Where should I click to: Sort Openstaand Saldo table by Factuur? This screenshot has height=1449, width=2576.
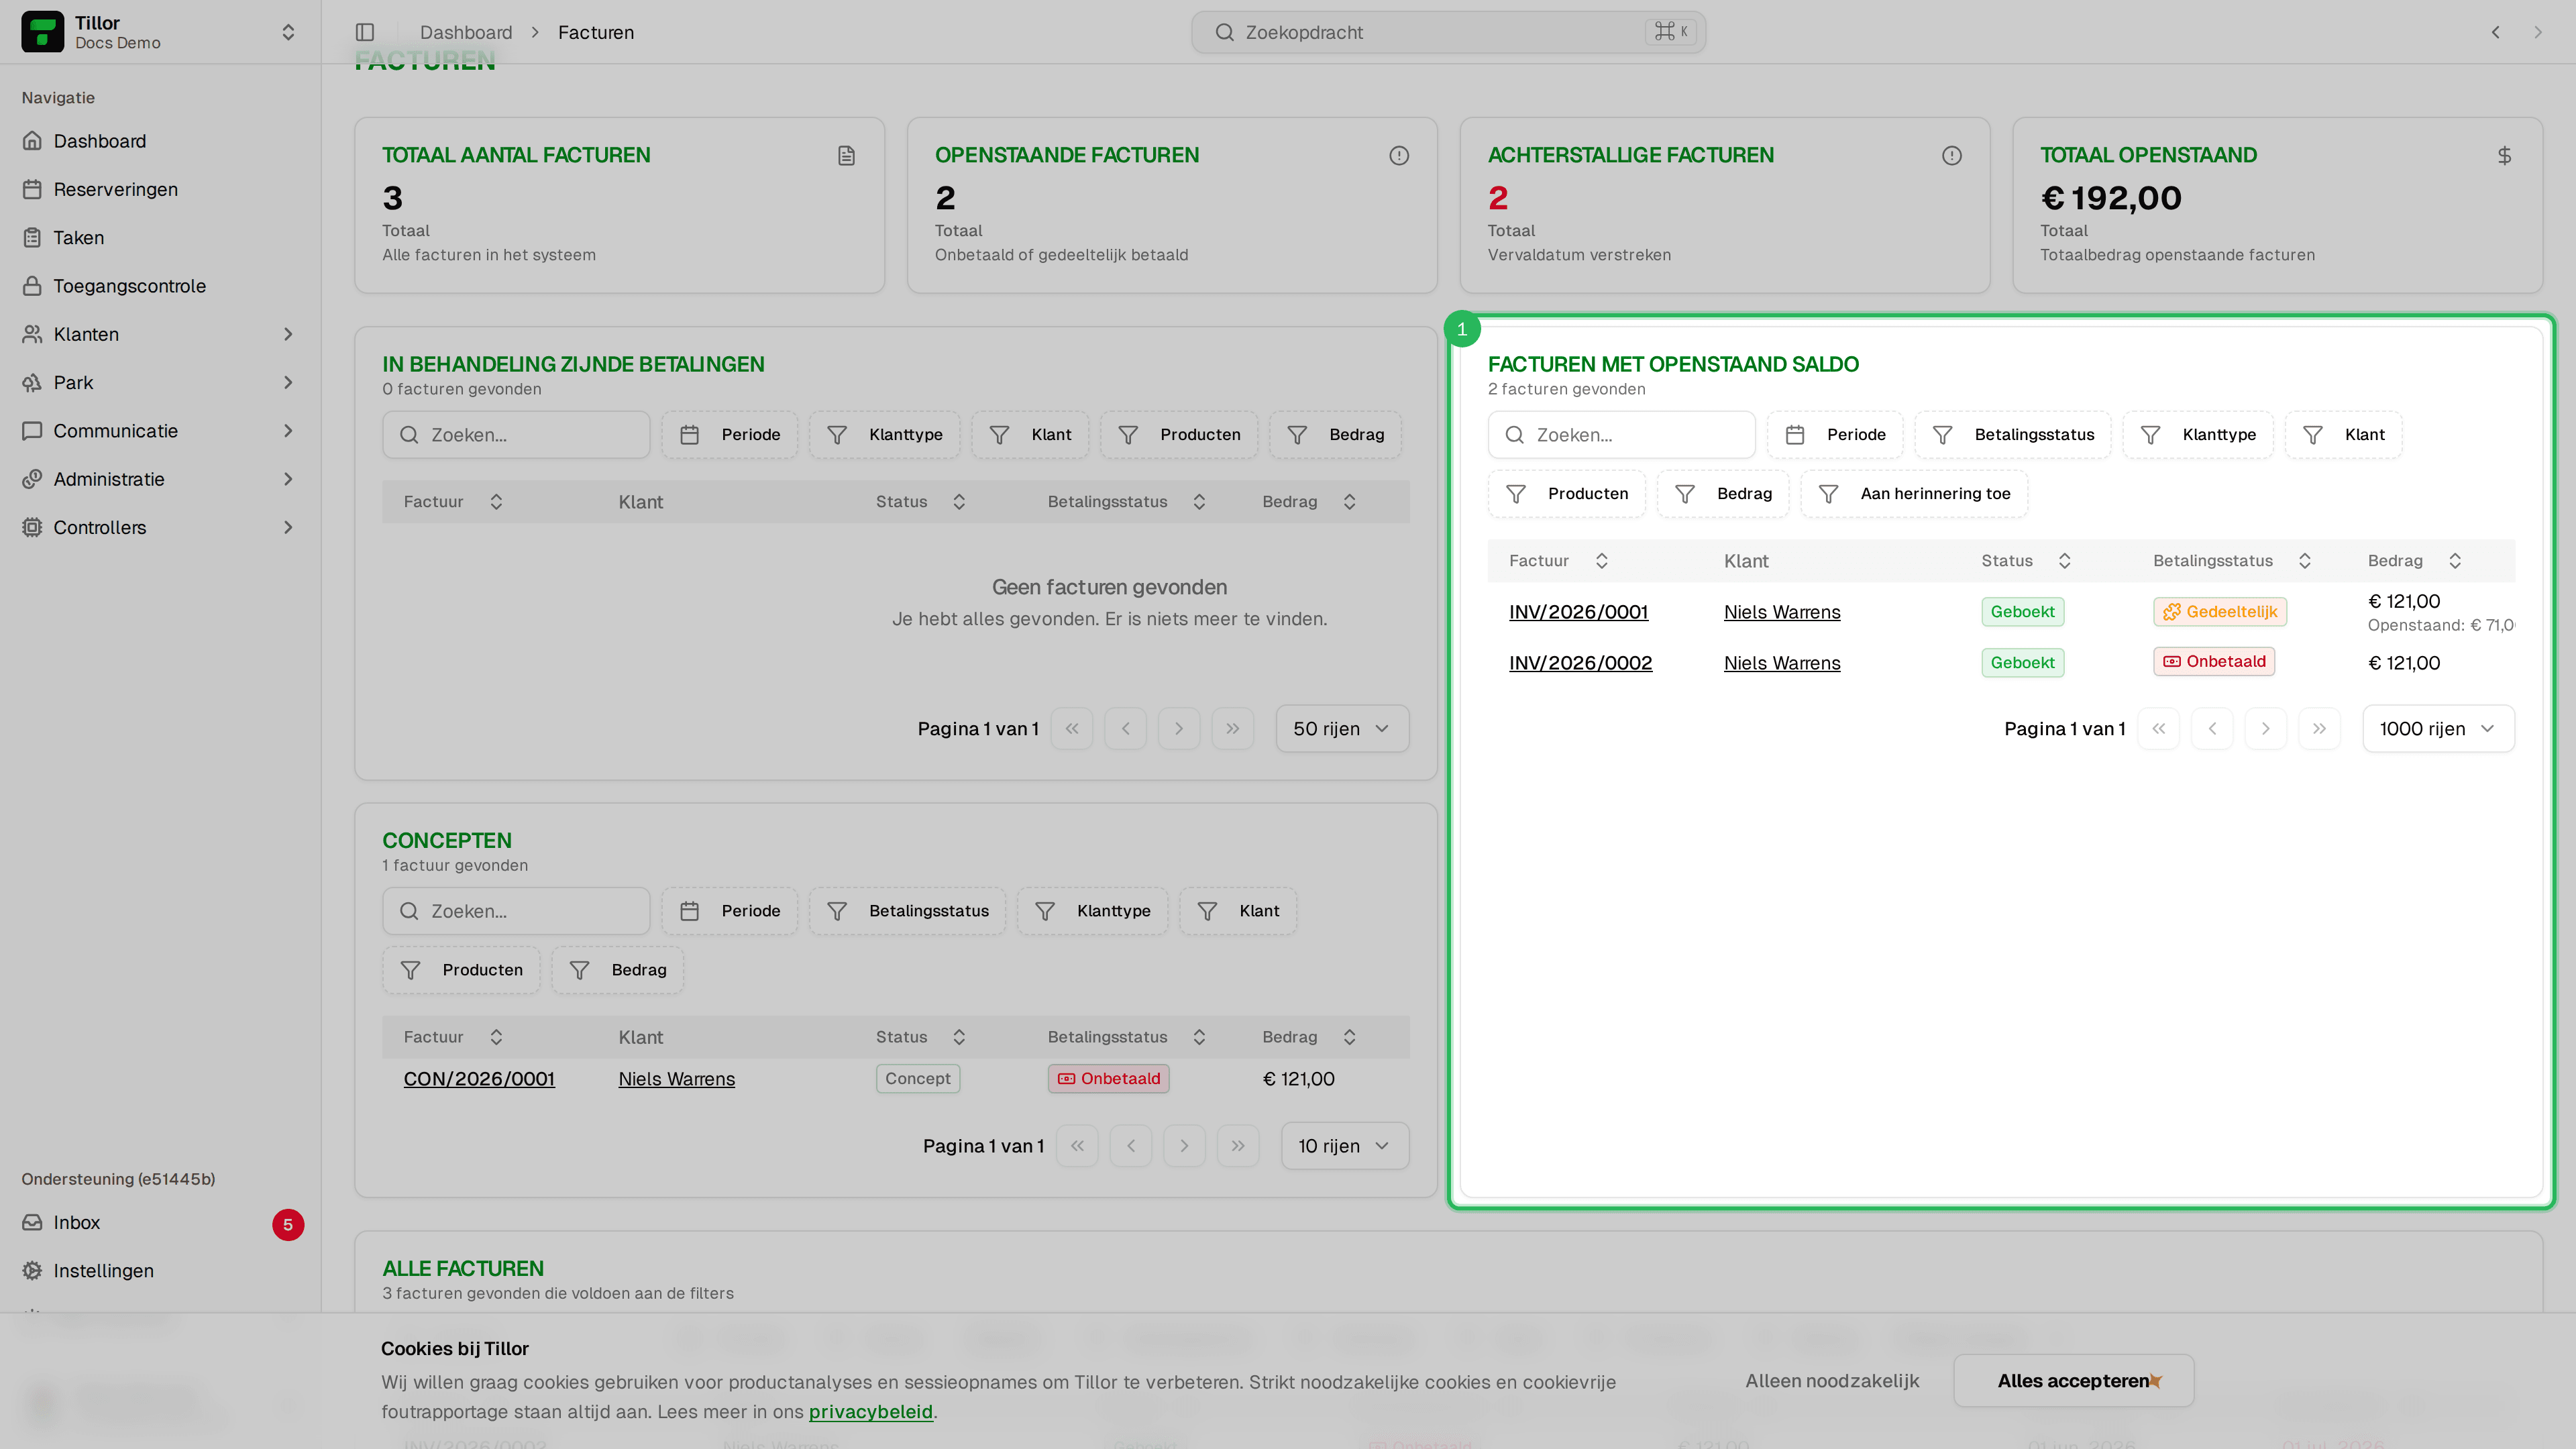coord(1559,561)
